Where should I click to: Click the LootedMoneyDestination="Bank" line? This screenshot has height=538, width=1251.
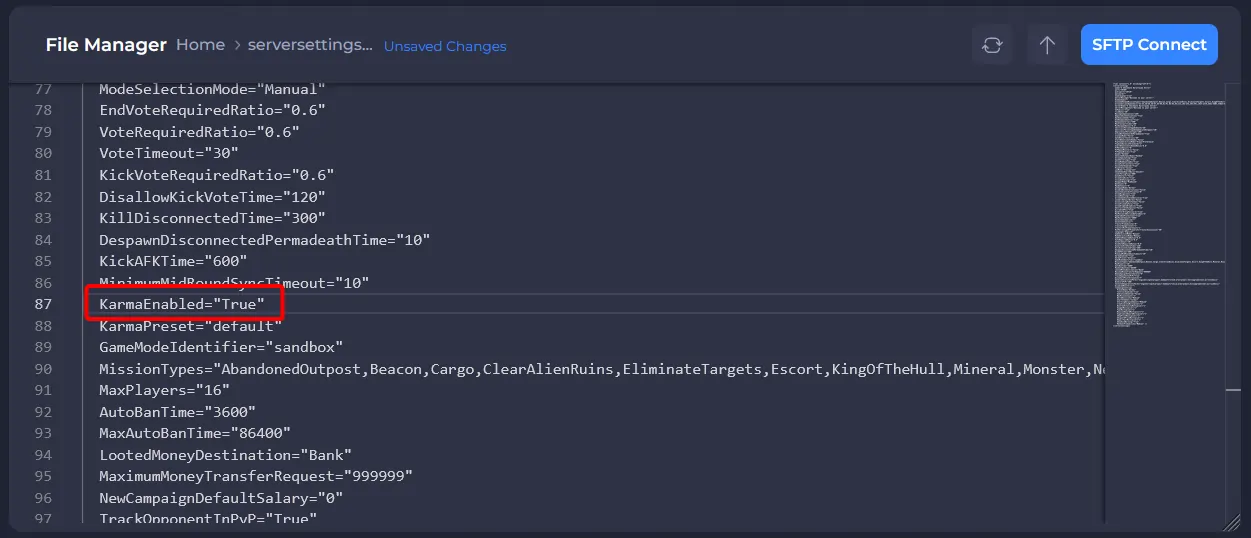click(x=225, y=456)
